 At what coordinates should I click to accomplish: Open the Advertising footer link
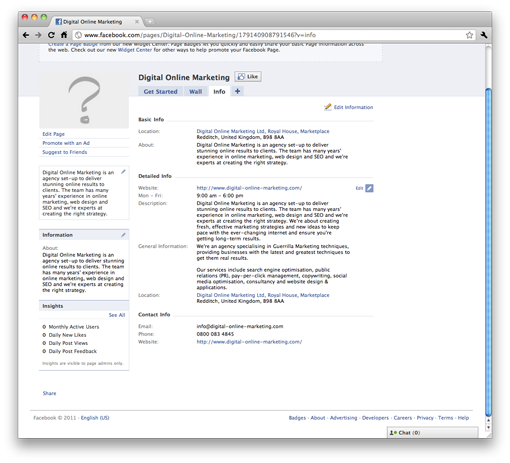pyautogui.click(x=343, y=418)
